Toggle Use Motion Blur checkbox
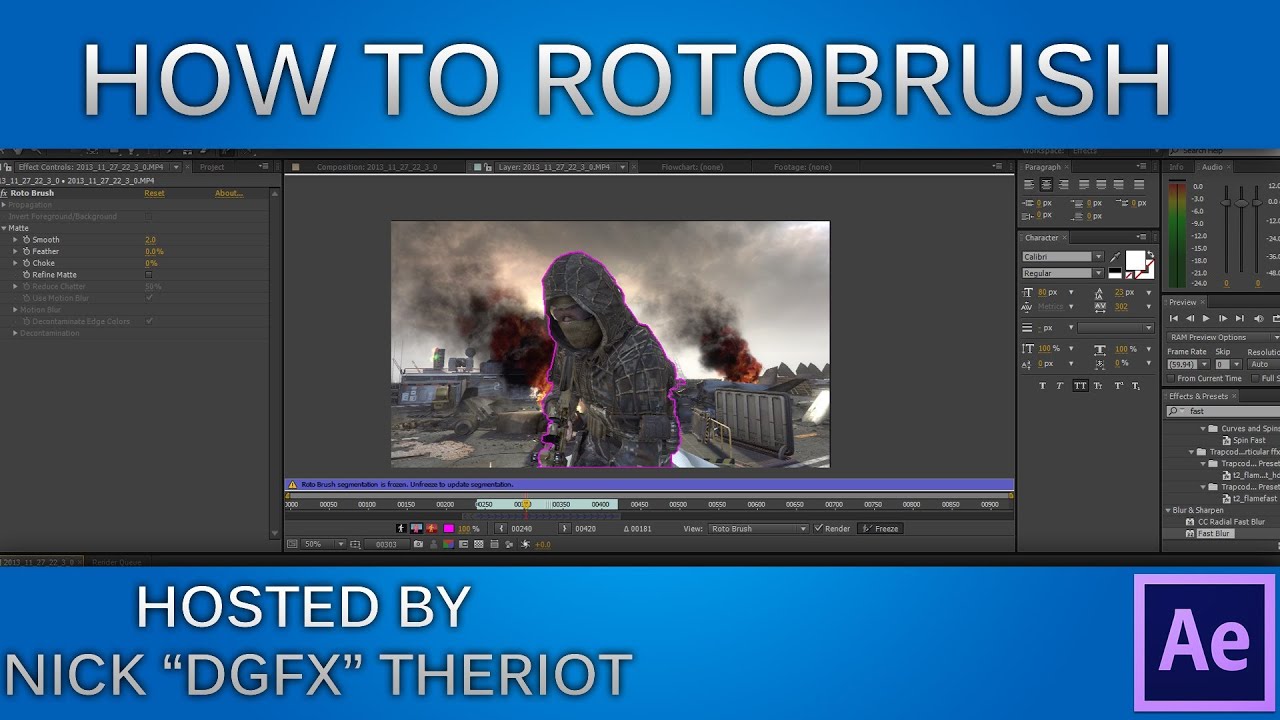Viewport: 1280px width, 720px height. pos(149,297)
